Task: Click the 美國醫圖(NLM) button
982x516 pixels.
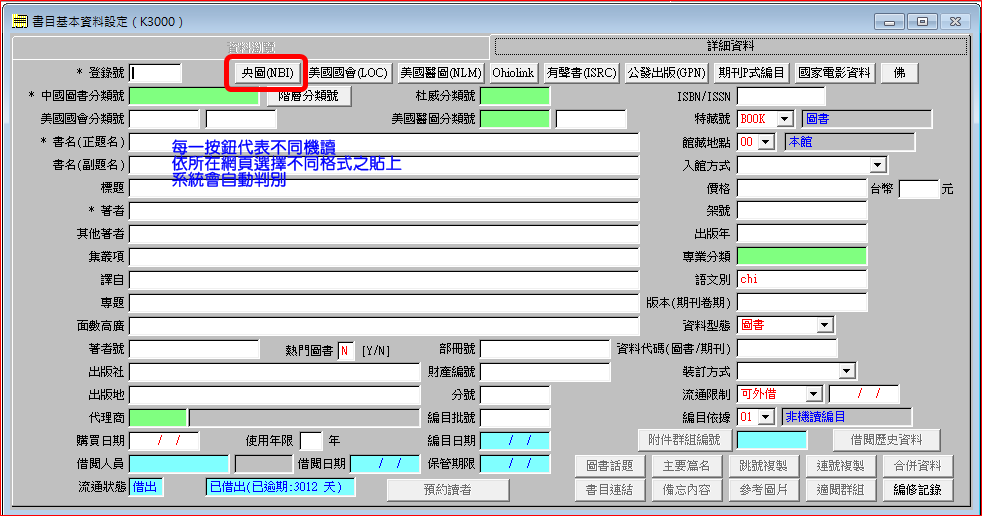Action: [x=441, y=73]
